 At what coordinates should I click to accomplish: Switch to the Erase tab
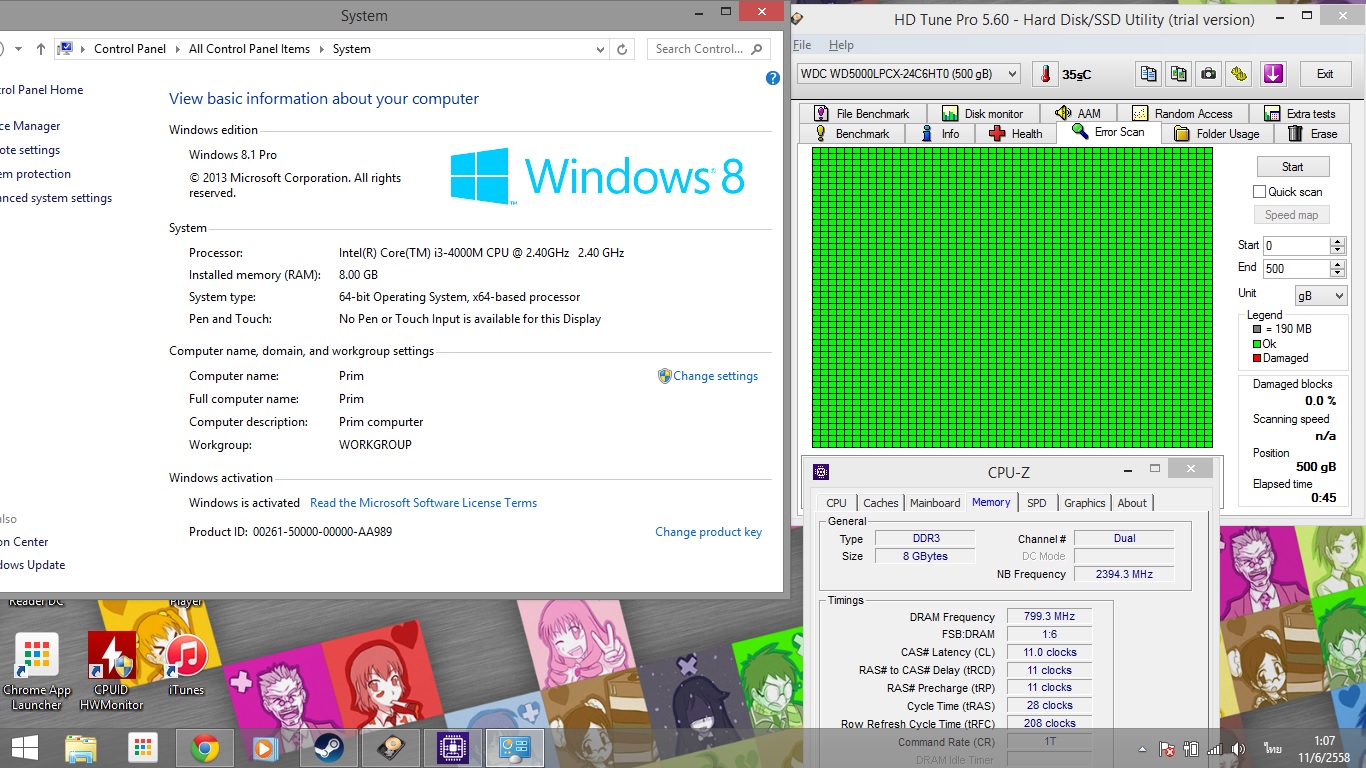1313,134
